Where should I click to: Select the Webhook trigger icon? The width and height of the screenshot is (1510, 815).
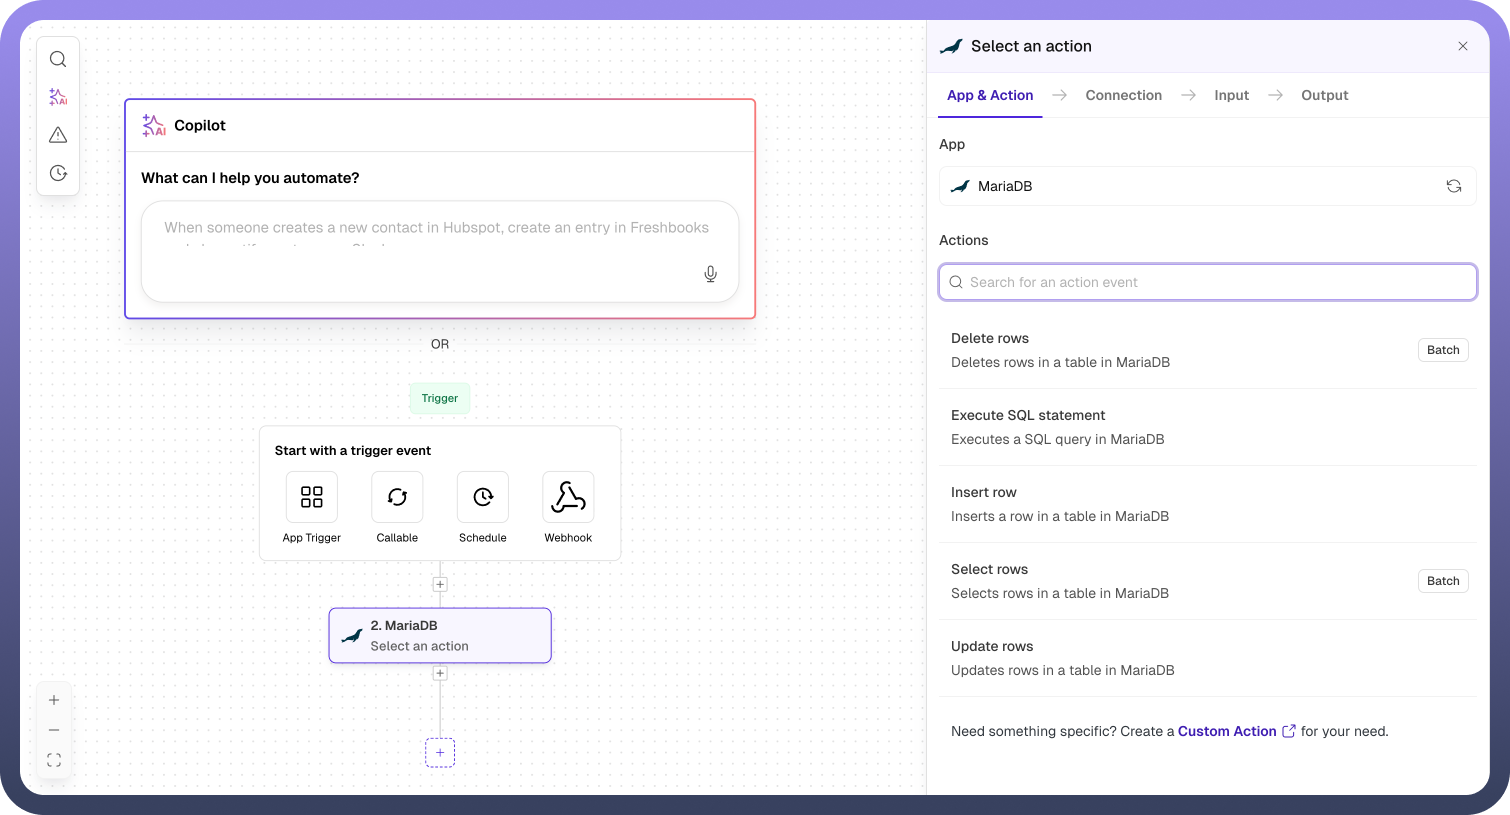coord(568,497)
